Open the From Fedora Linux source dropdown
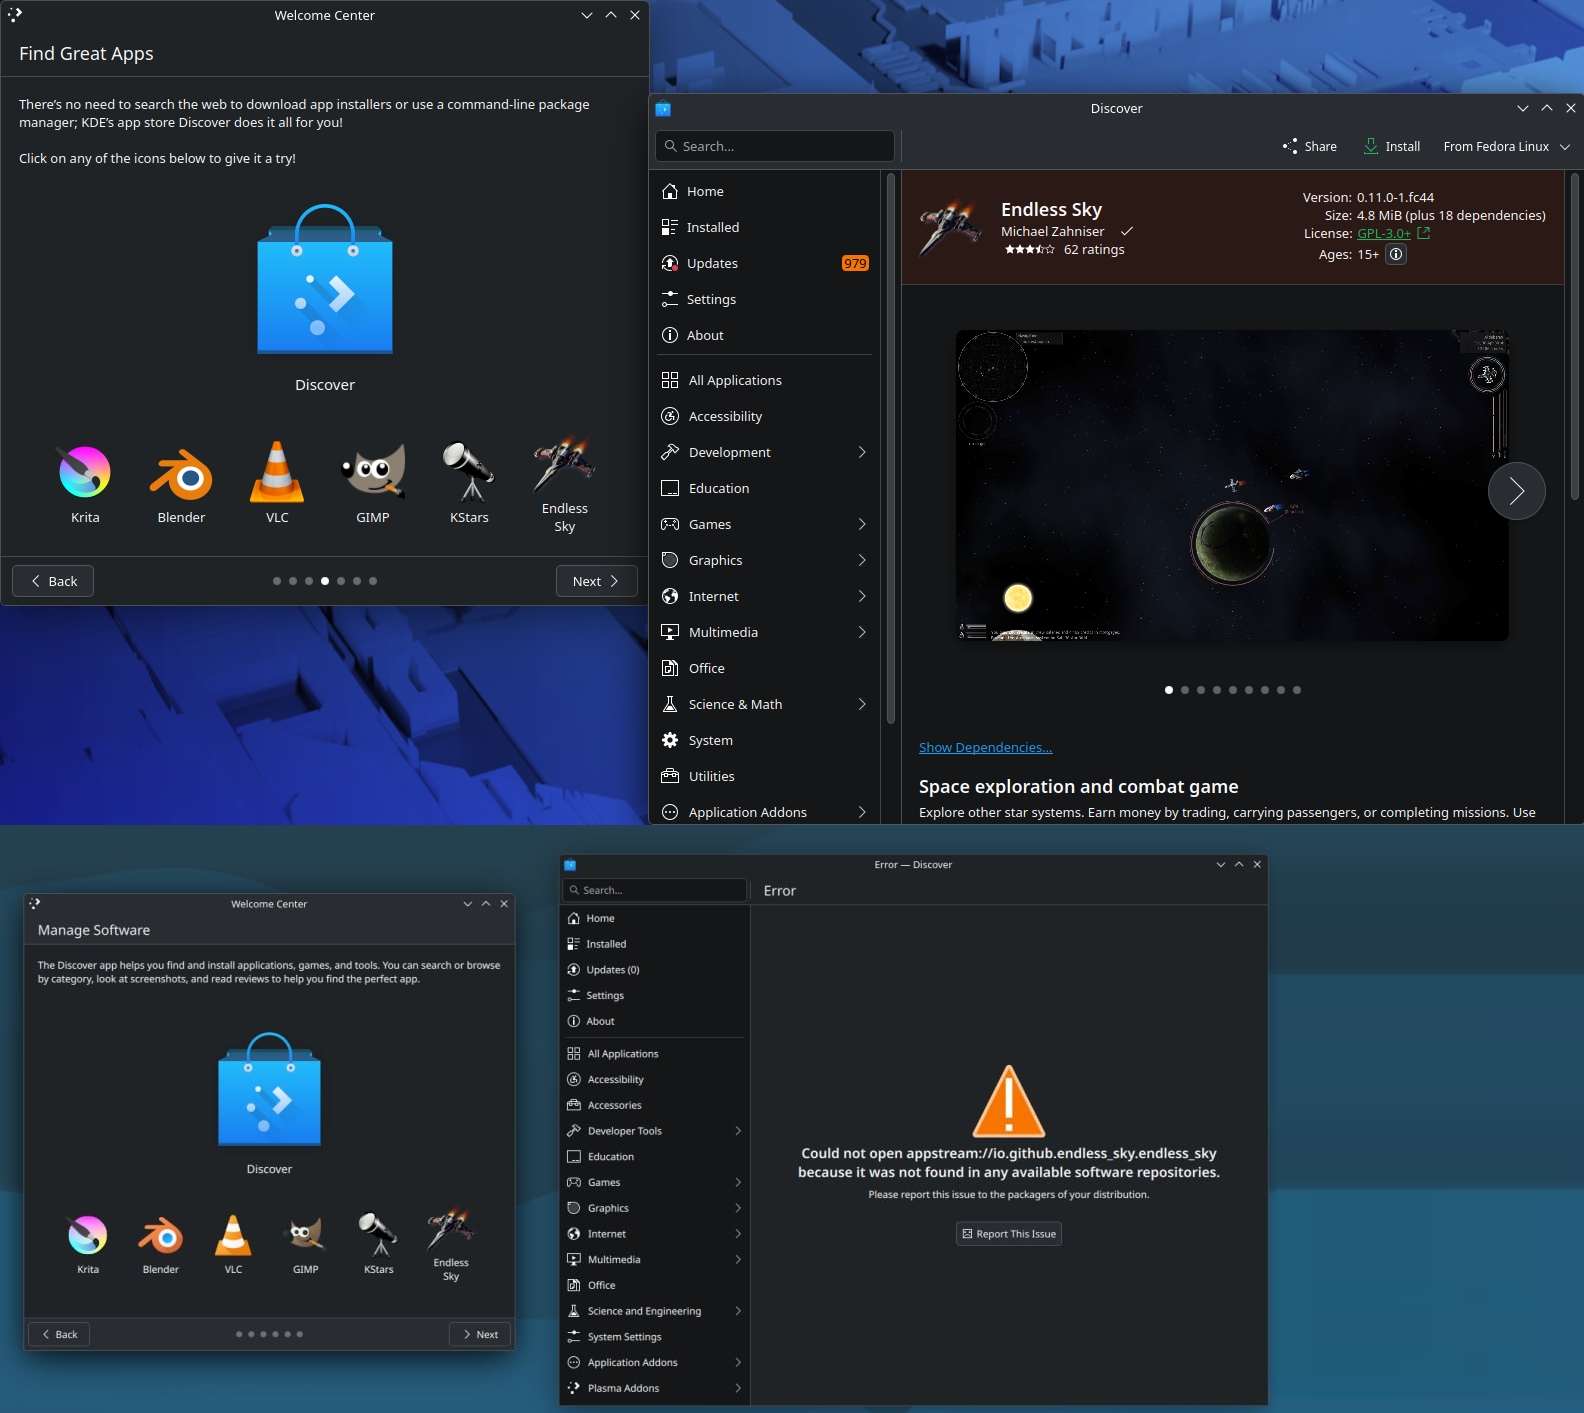 (x=1506, y=146)
